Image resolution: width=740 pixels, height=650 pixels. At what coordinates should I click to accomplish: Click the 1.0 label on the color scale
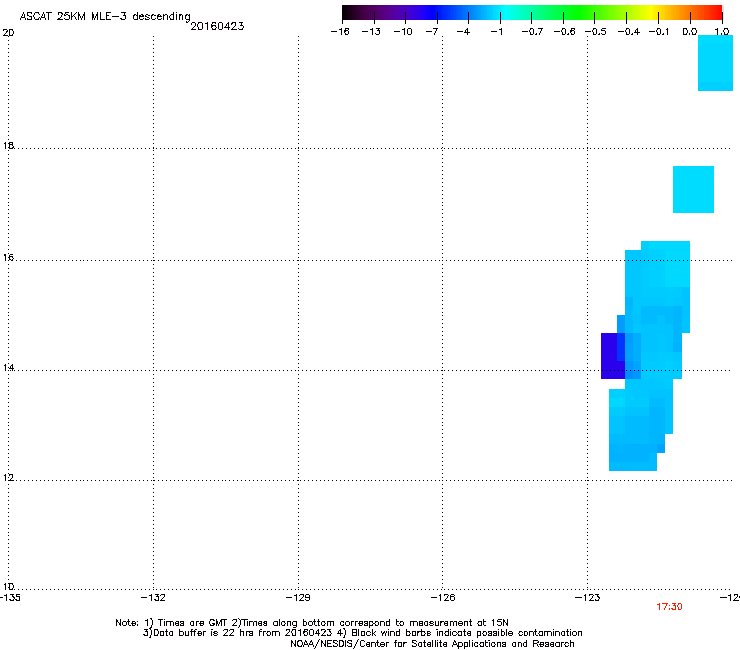(x=722, y=32)
